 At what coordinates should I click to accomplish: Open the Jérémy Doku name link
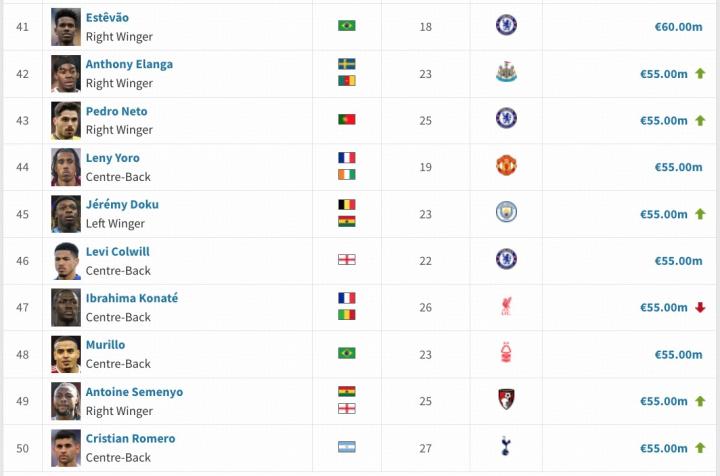[x=122, y=204]
